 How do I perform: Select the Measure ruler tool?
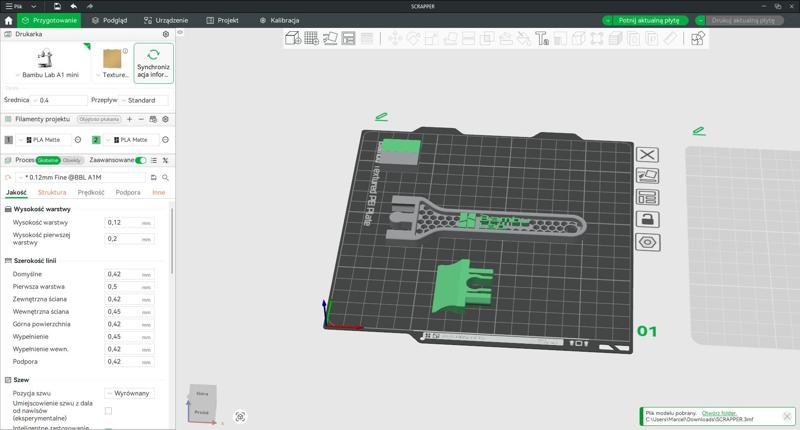pyautogui.click(x=670, y=38)
